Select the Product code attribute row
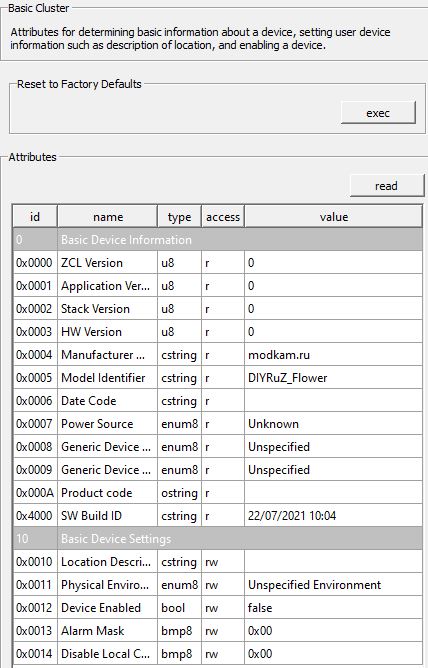Screen dimensions: 428x668 [218, 493]
